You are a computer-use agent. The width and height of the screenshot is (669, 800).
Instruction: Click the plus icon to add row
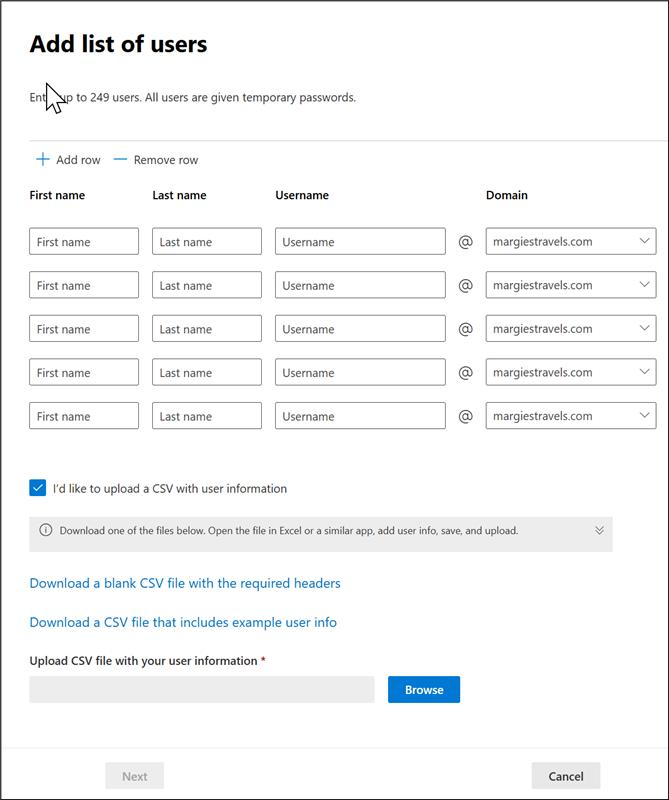(43, 160)
